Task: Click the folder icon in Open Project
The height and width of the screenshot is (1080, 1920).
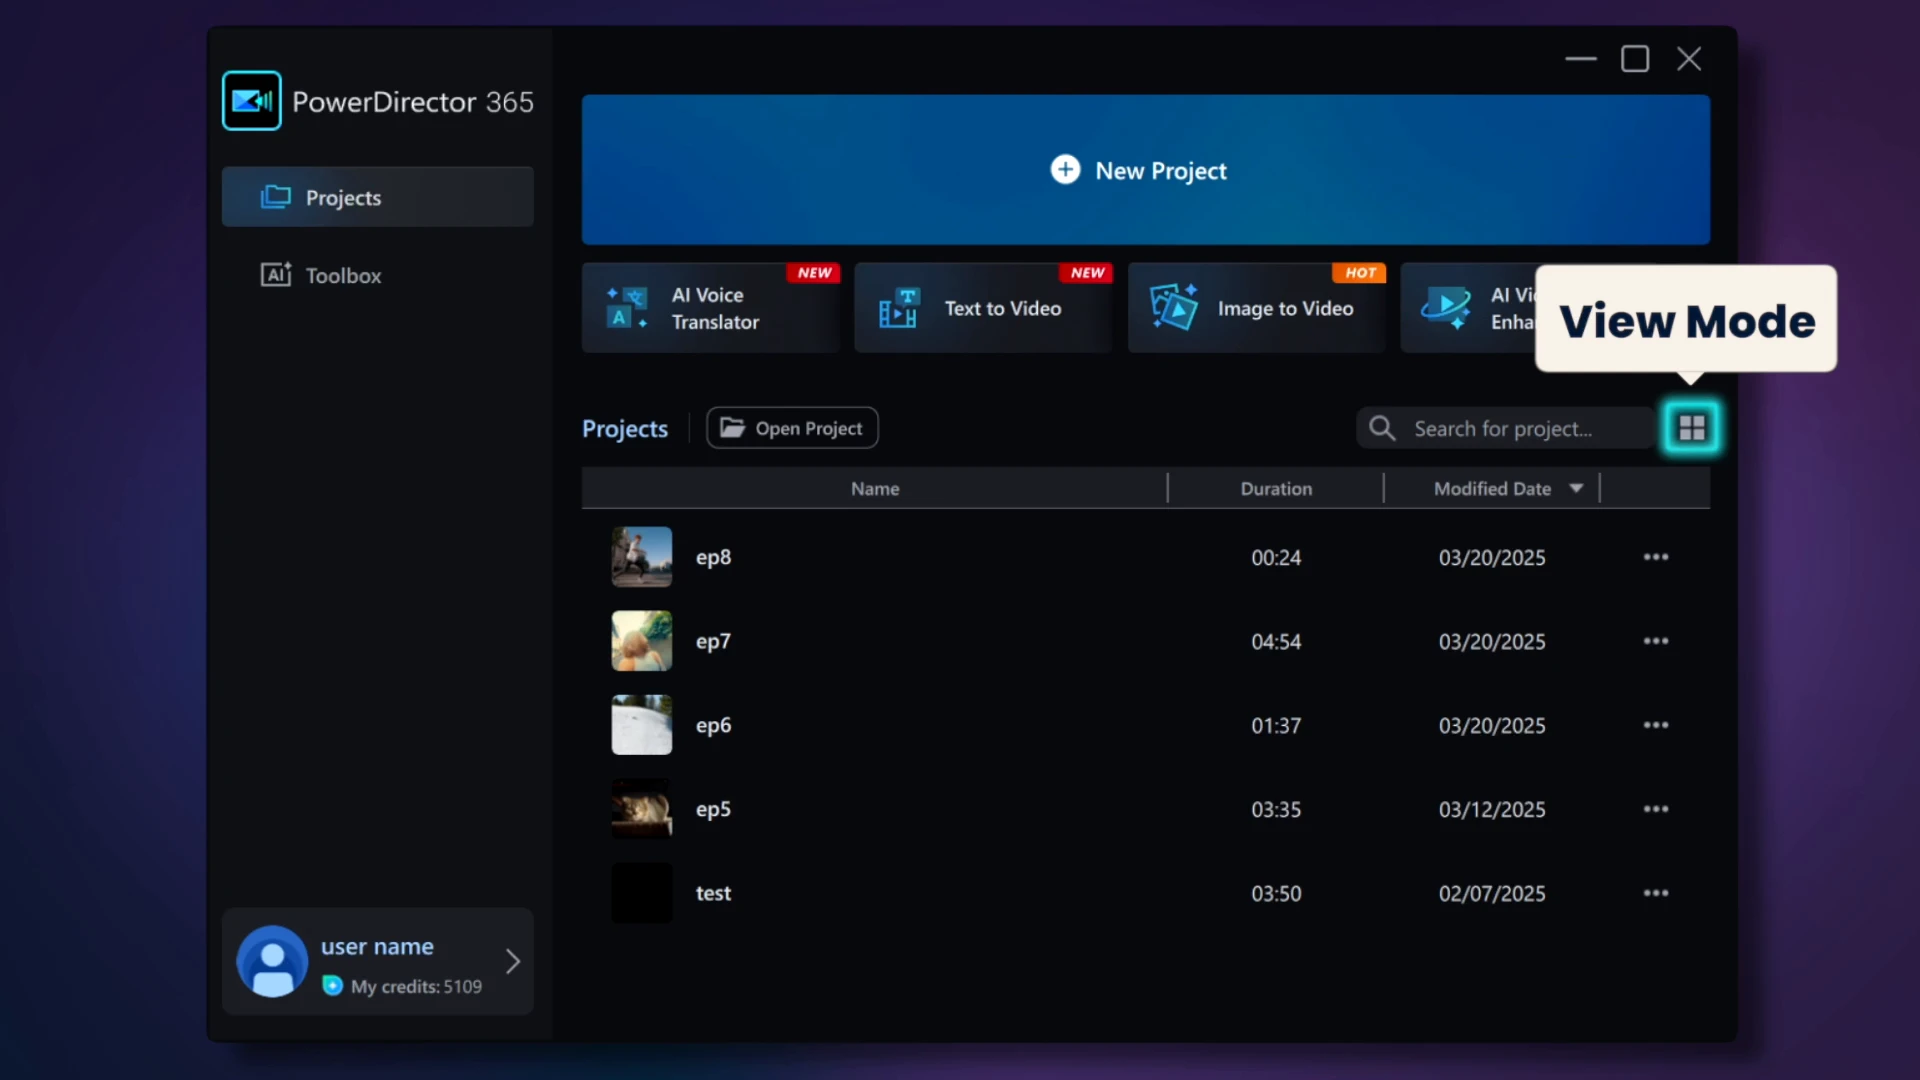Action: coord(733,428)
